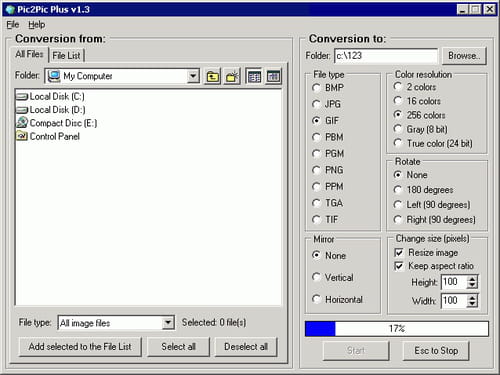Switch to the File List tab
Image resolution: width=500 pixels, height=375 pixels.
[66, 55]
